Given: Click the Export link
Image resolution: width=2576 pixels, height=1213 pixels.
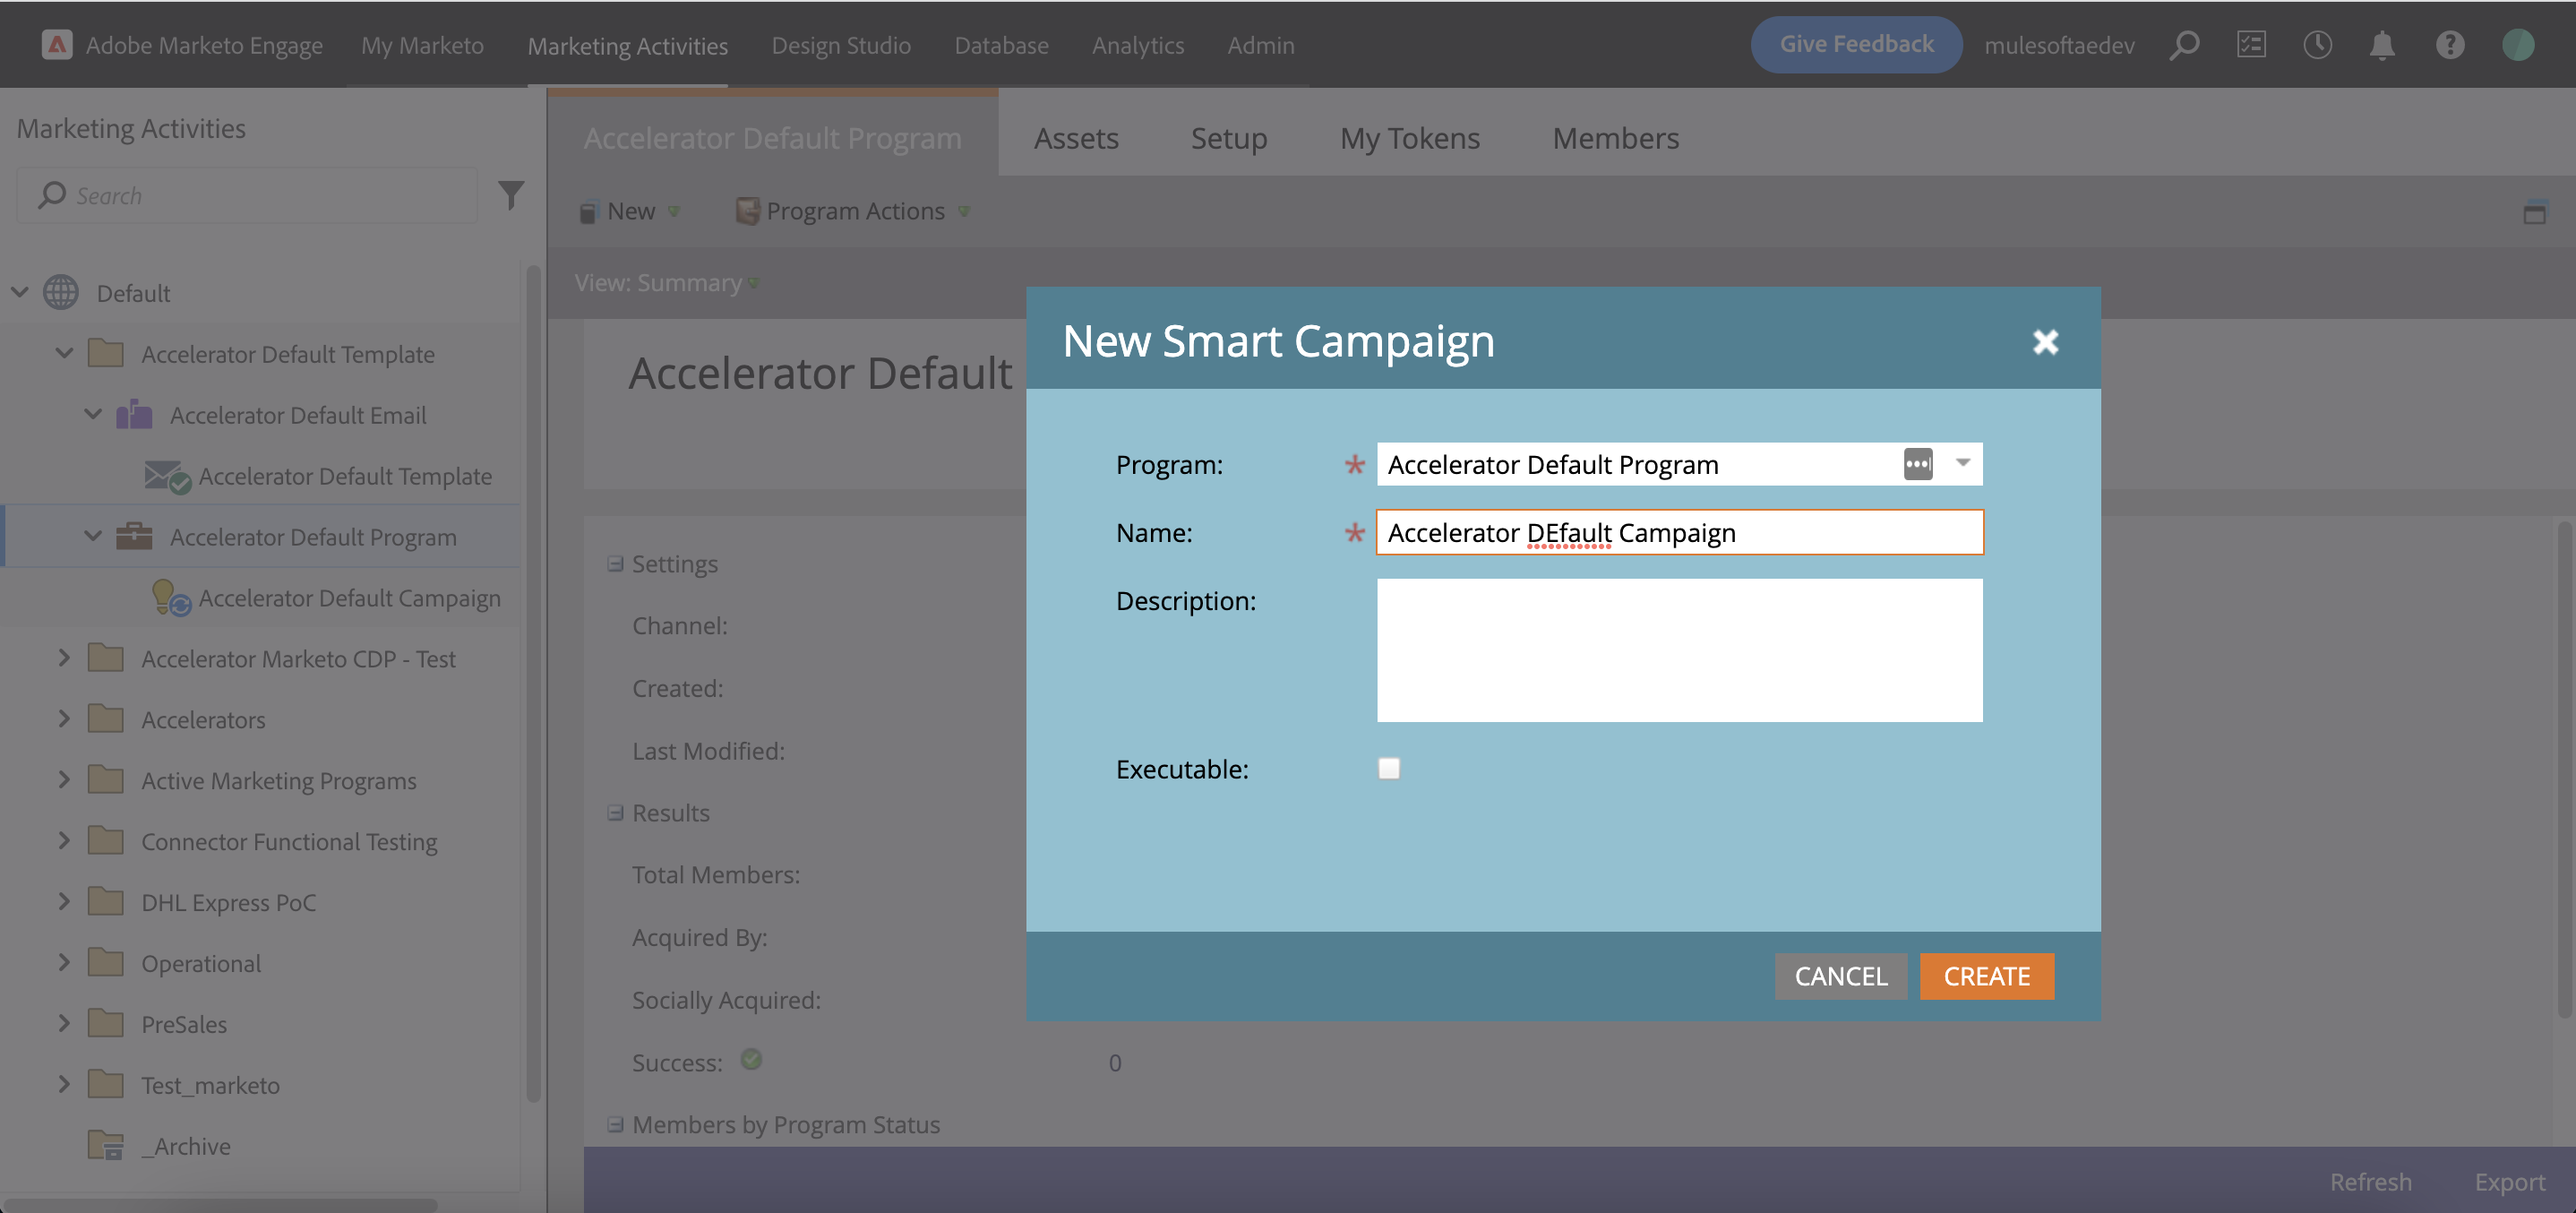Looking at the screenshot, I should click(2510, 1182).
